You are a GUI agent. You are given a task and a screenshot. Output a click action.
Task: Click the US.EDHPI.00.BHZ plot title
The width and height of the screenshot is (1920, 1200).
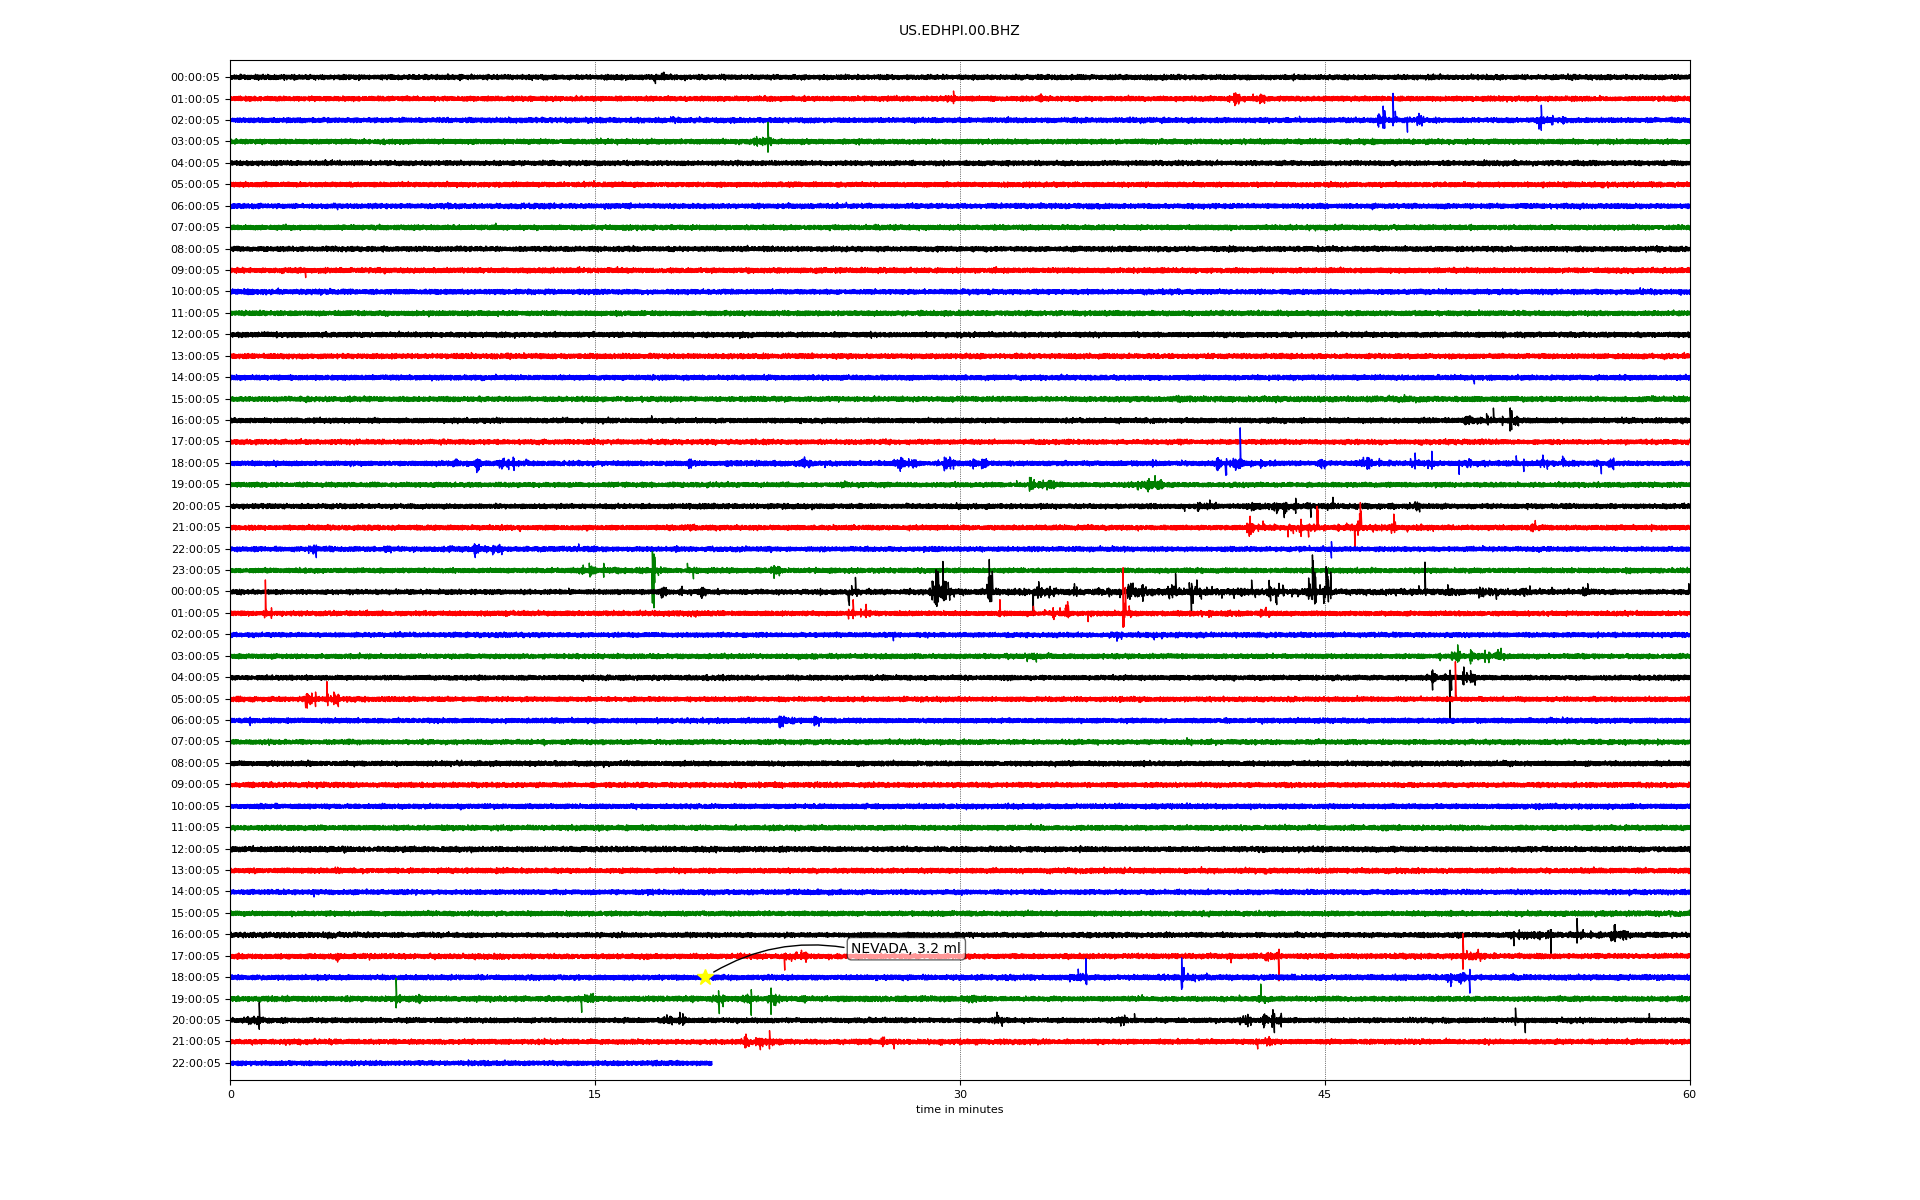[958, 31]
